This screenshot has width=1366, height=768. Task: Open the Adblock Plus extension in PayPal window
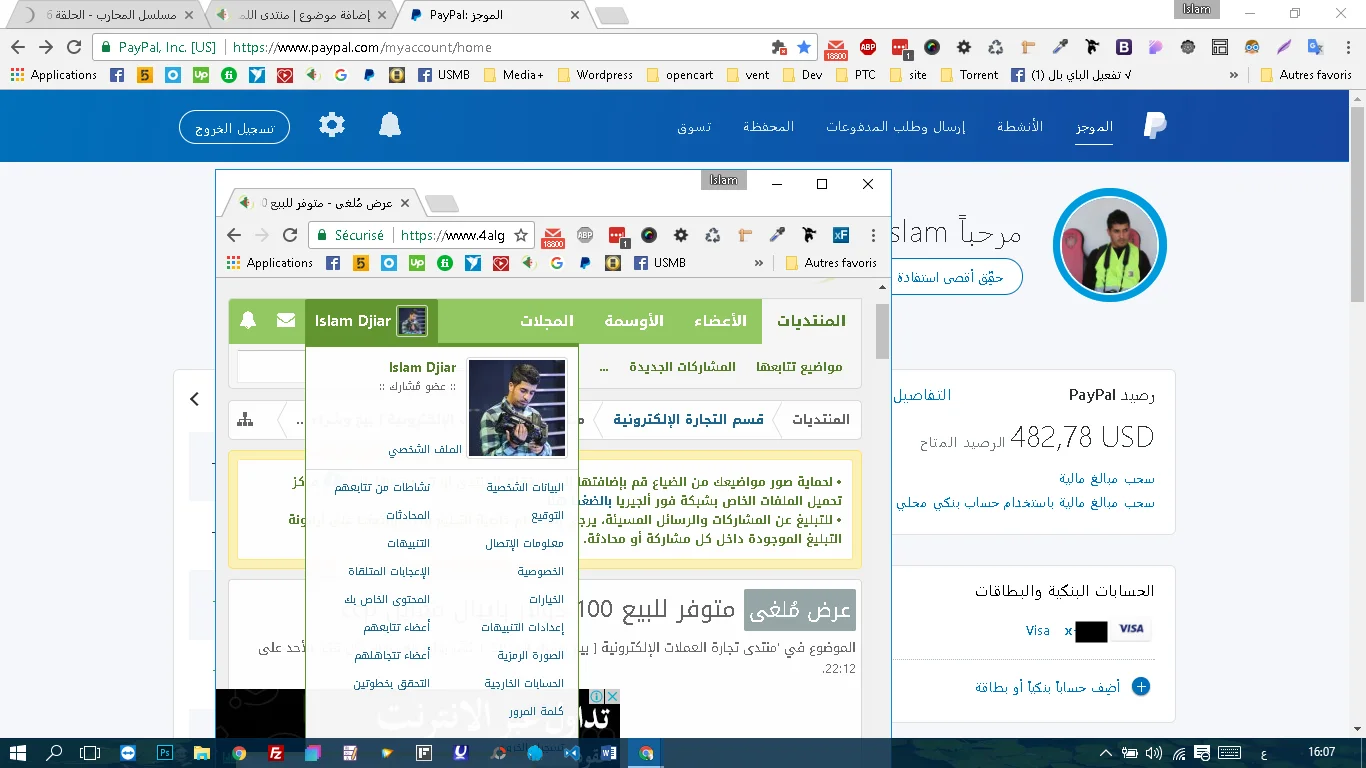[868, 47]
